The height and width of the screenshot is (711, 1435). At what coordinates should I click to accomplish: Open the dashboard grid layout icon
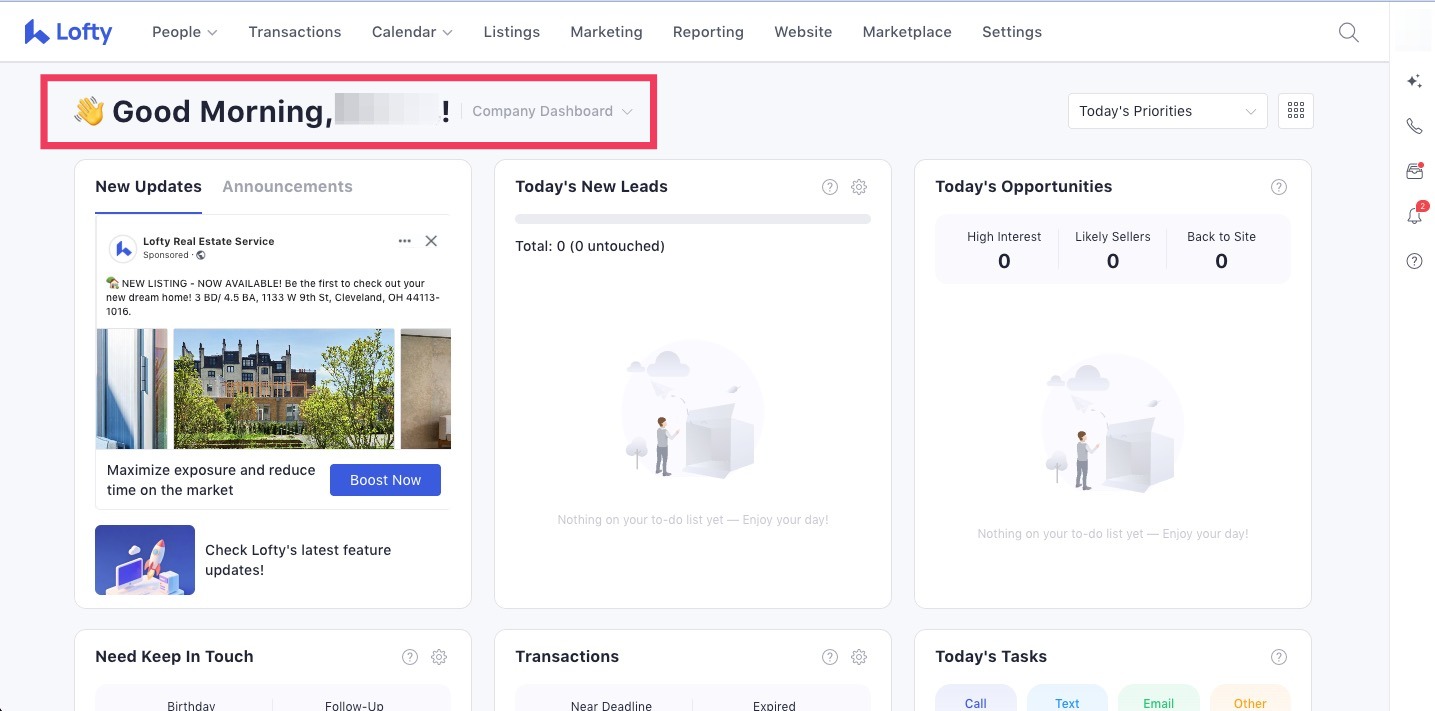coord(1296,111)
